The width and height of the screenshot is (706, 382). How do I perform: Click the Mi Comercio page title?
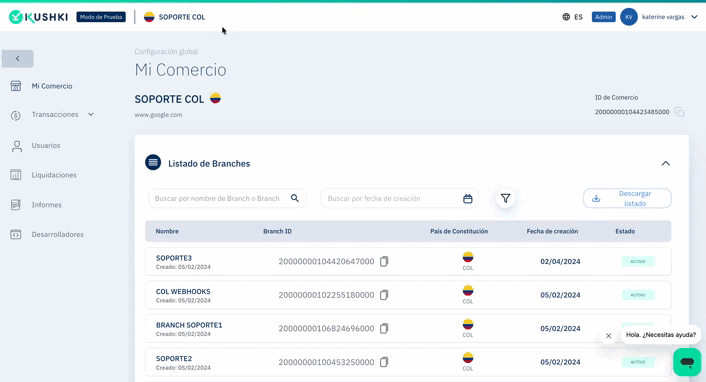pyautogui.click(x=181, y=70)
